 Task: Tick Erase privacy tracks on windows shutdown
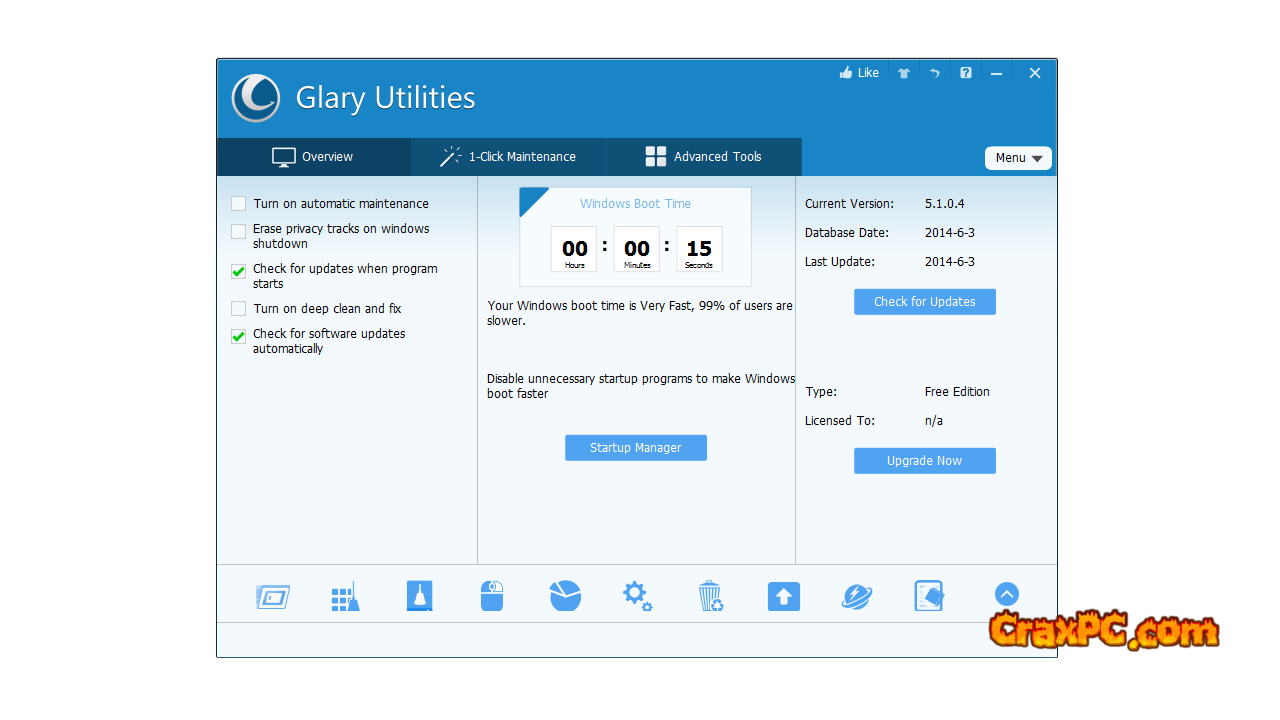[x=239, y=231]
